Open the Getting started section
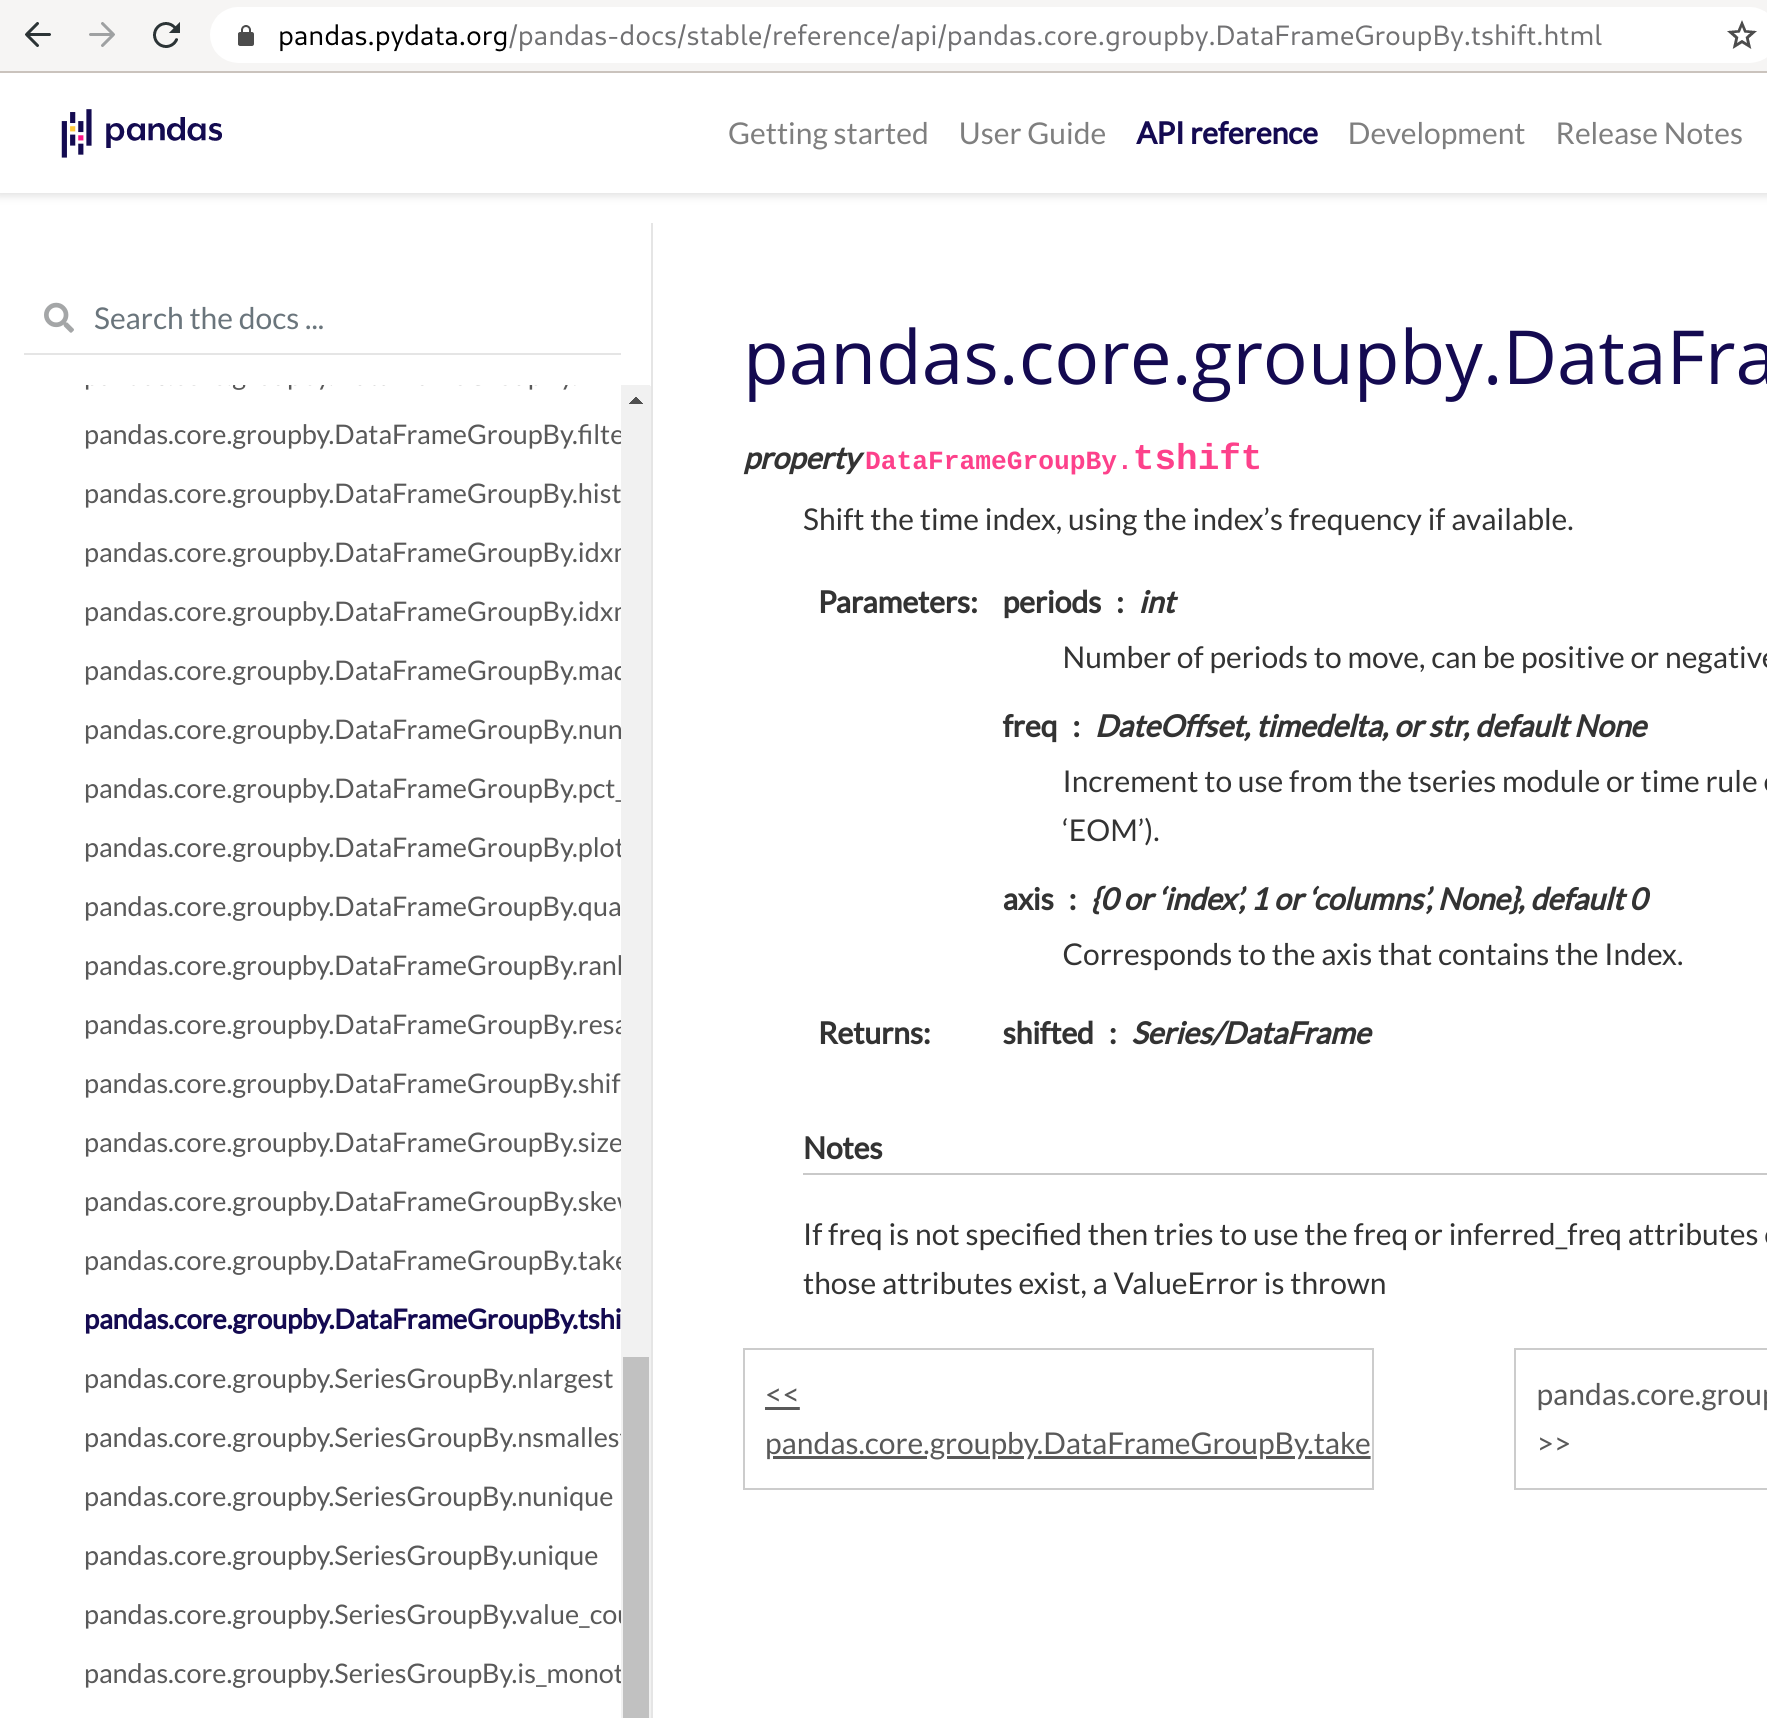This screenshot has width=1767, height=1718. click(827, 133)
